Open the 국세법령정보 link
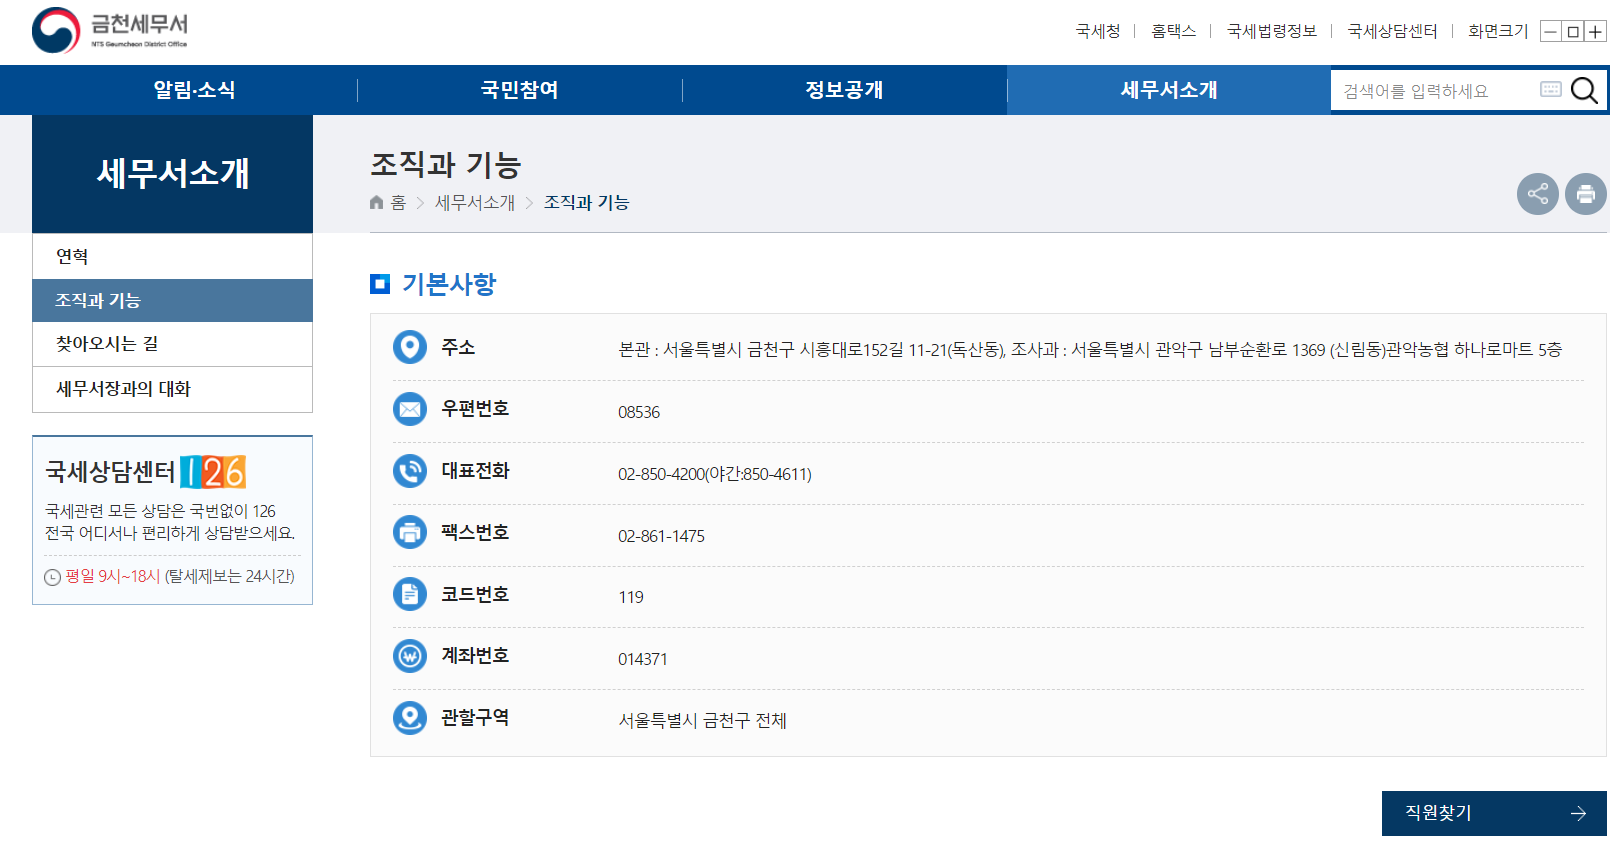Screen dimensions: 1610x844 click(x=1272, y=31)
